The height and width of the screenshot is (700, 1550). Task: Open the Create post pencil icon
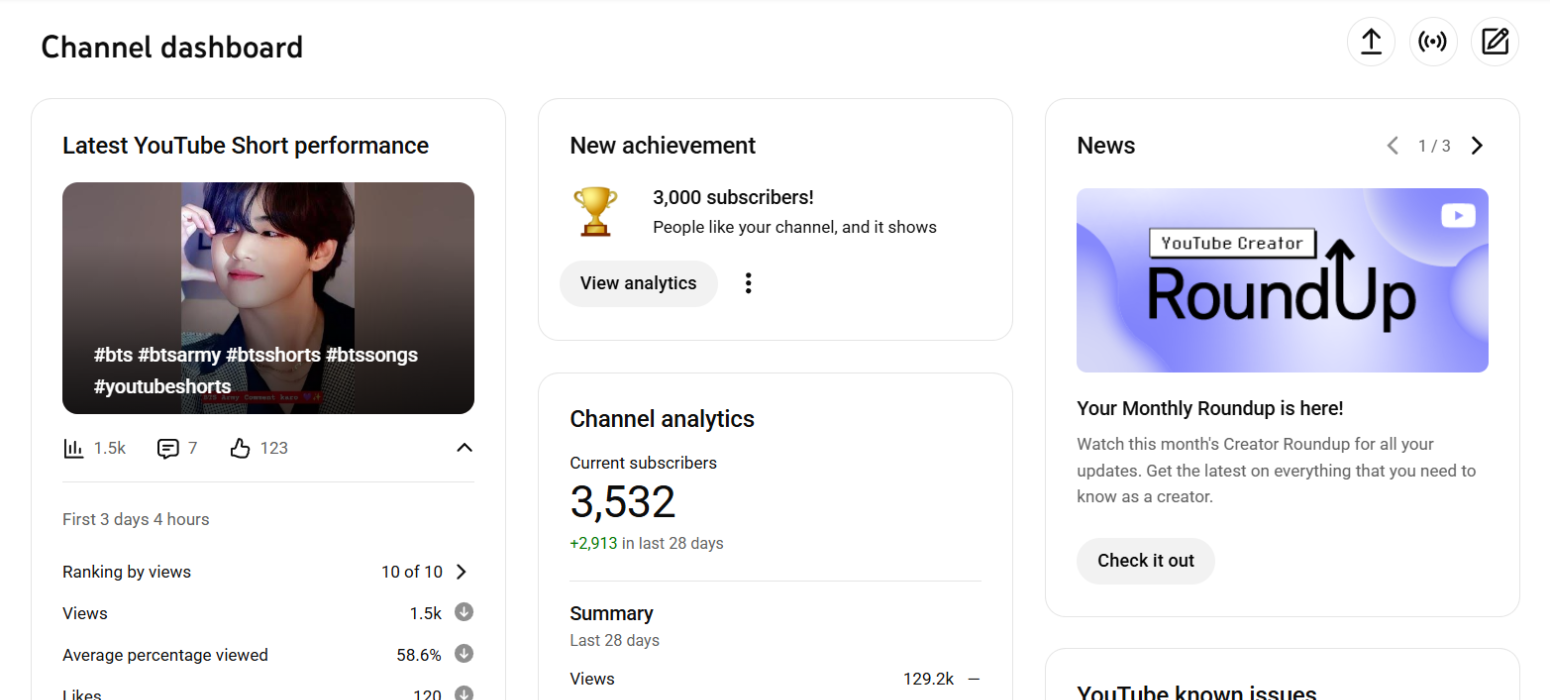(x=1495, y=42)
